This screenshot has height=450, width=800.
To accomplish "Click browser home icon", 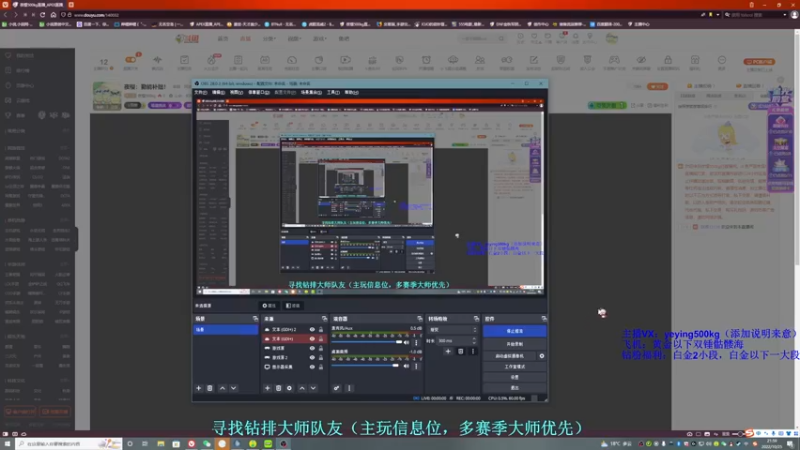I will [53, 15].
